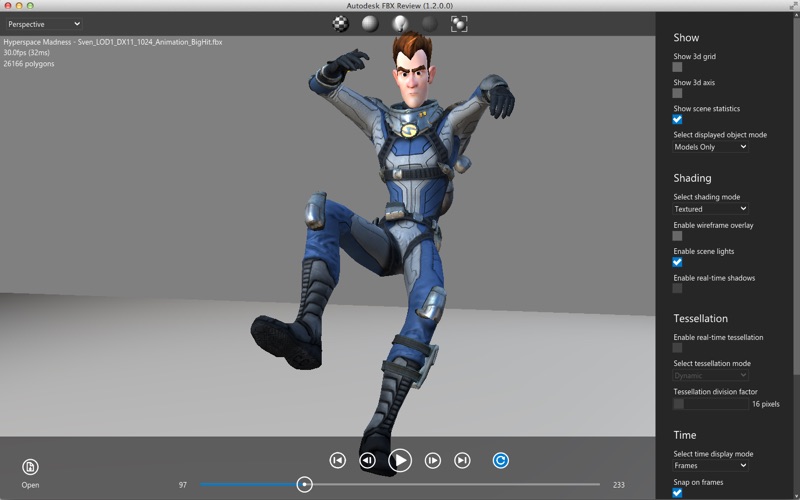Expand the Models Only display mode dropdown
Viewport: 800px width, 500px height.
coord(710,147)
